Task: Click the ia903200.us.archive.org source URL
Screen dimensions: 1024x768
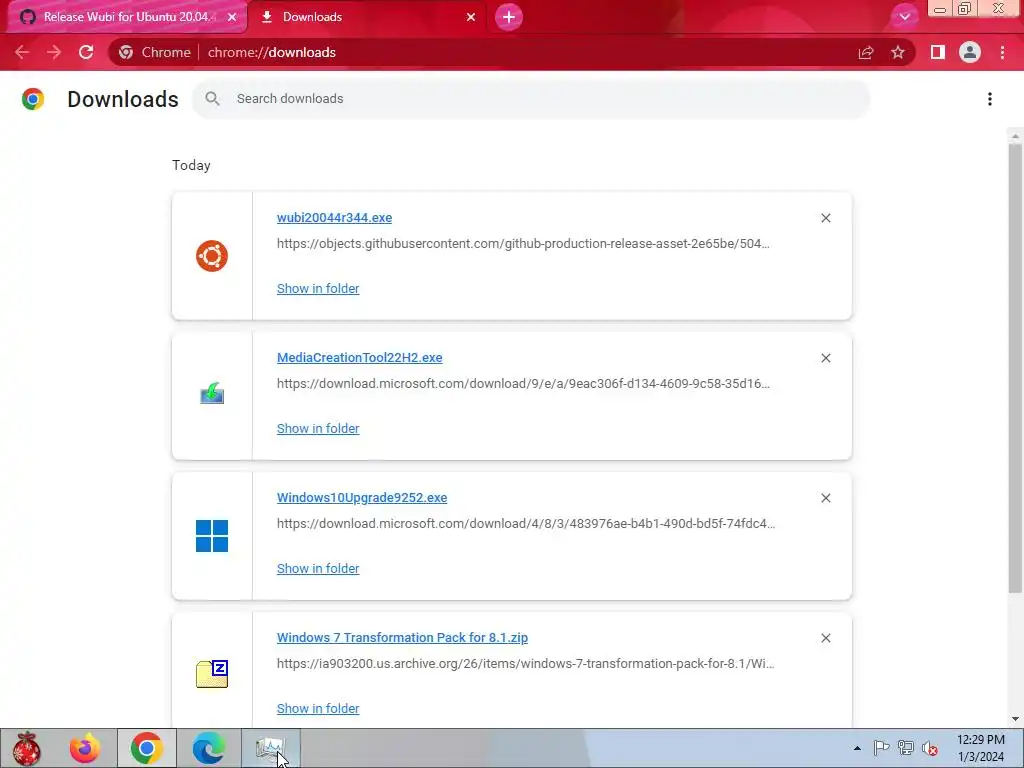Action: [526, 664]
